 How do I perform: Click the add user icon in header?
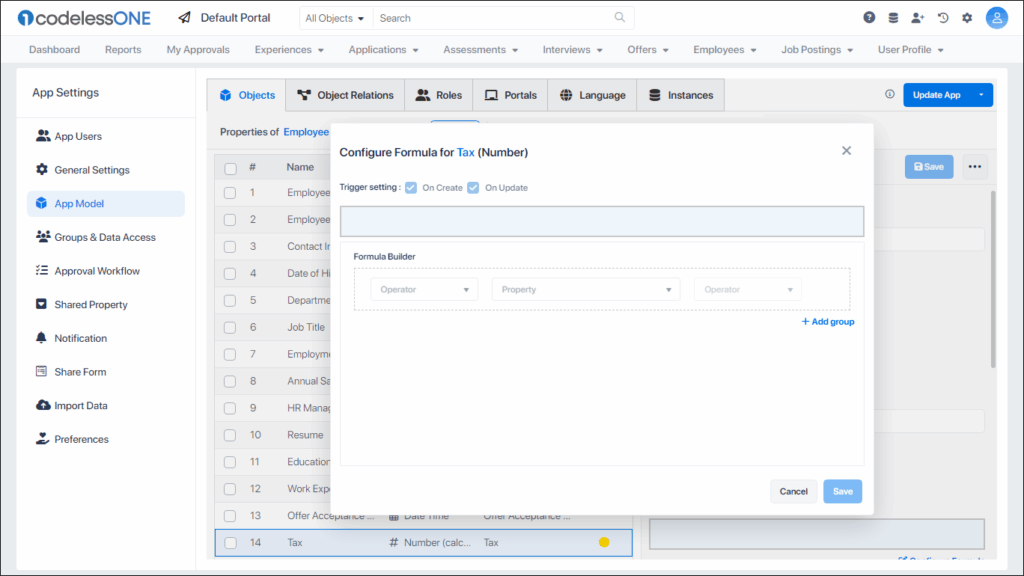(918, 18)
